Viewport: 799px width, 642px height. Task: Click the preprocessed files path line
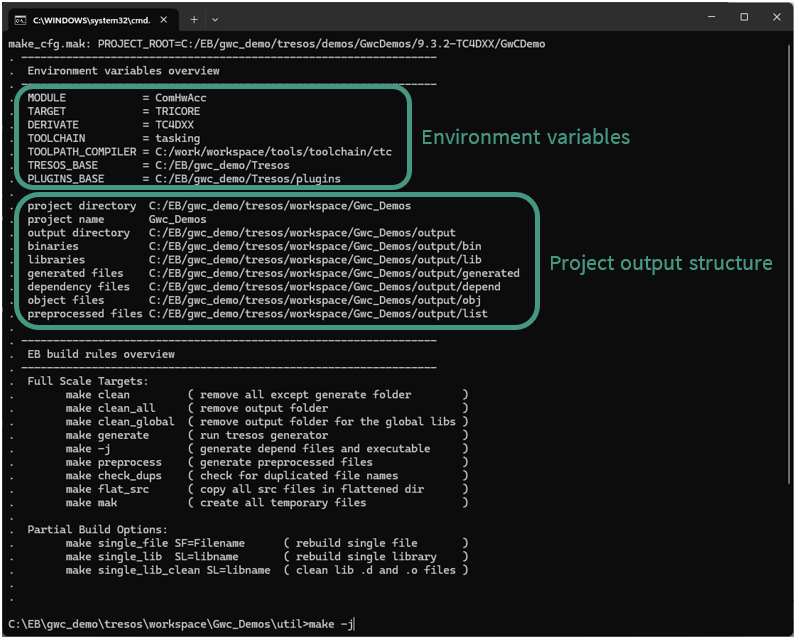pyautogui.click(x=257, y=314)
